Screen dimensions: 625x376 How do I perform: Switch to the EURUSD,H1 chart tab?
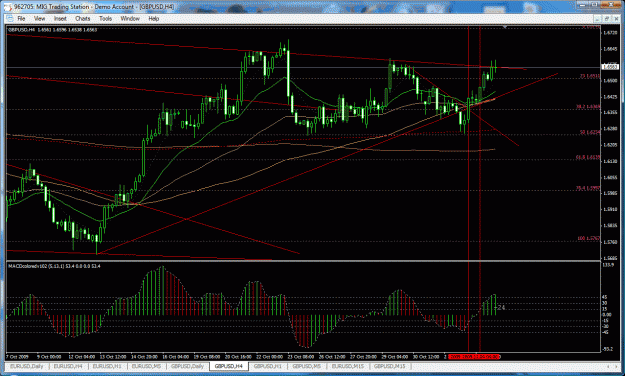pos(107,366)
